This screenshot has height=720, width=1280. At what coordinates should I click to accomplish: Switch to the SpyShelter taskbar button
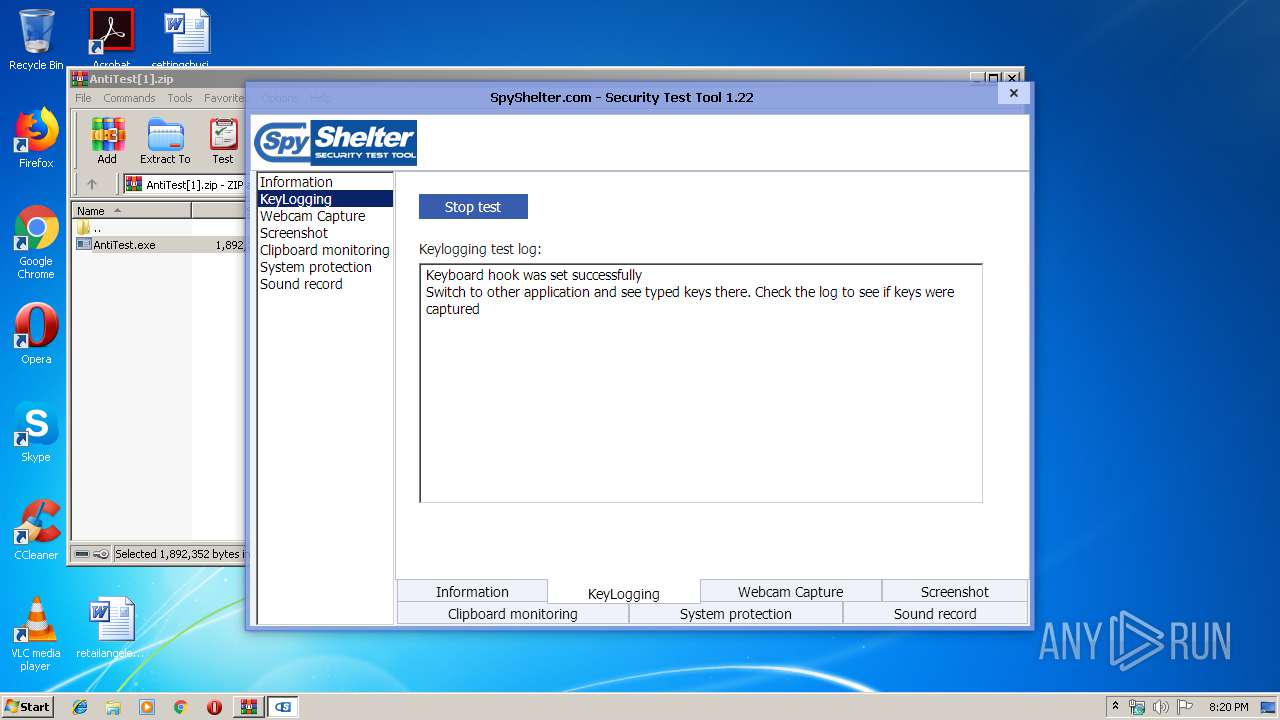(283, 706)
